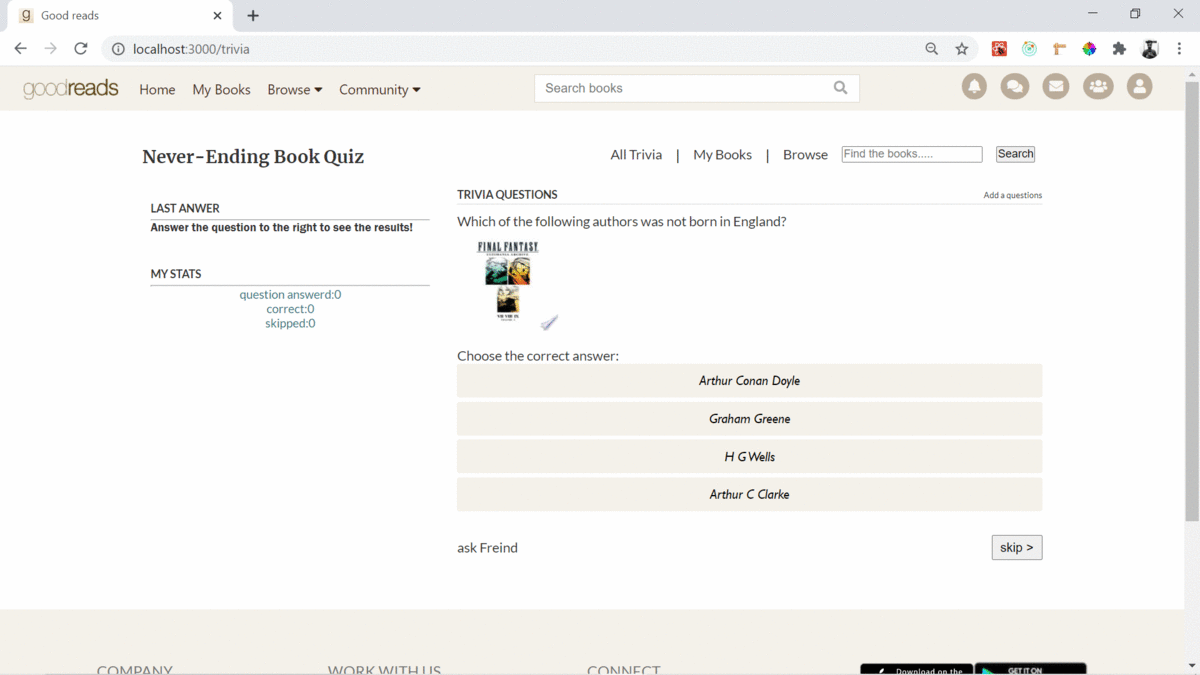Go to Home in the navigation bar

[157, 89]
